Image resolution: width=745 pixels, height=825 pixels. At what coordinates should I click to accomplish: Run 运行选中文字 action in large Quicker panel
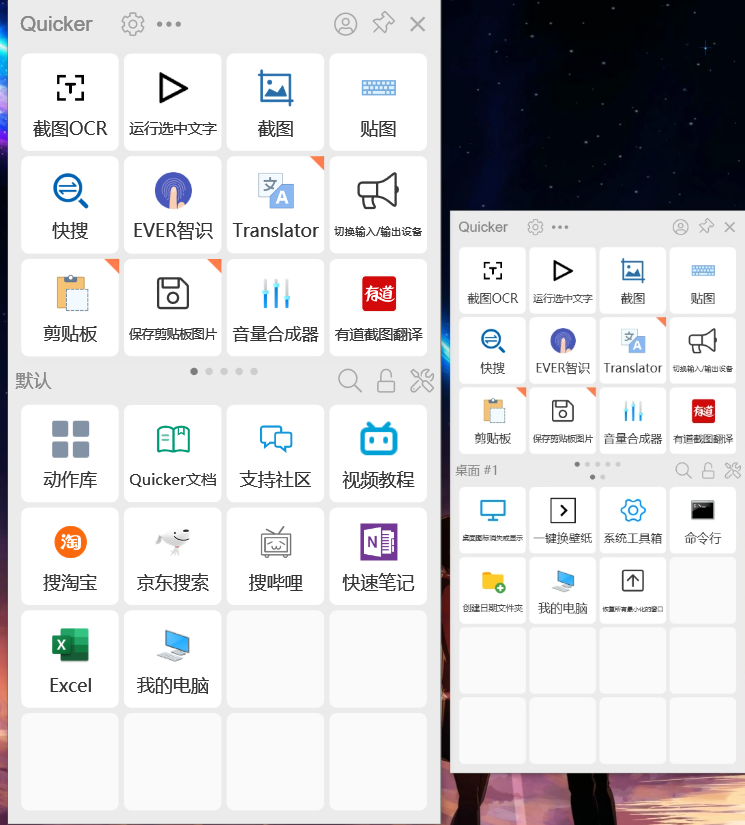pyautogui.click(x=173, y=102)
